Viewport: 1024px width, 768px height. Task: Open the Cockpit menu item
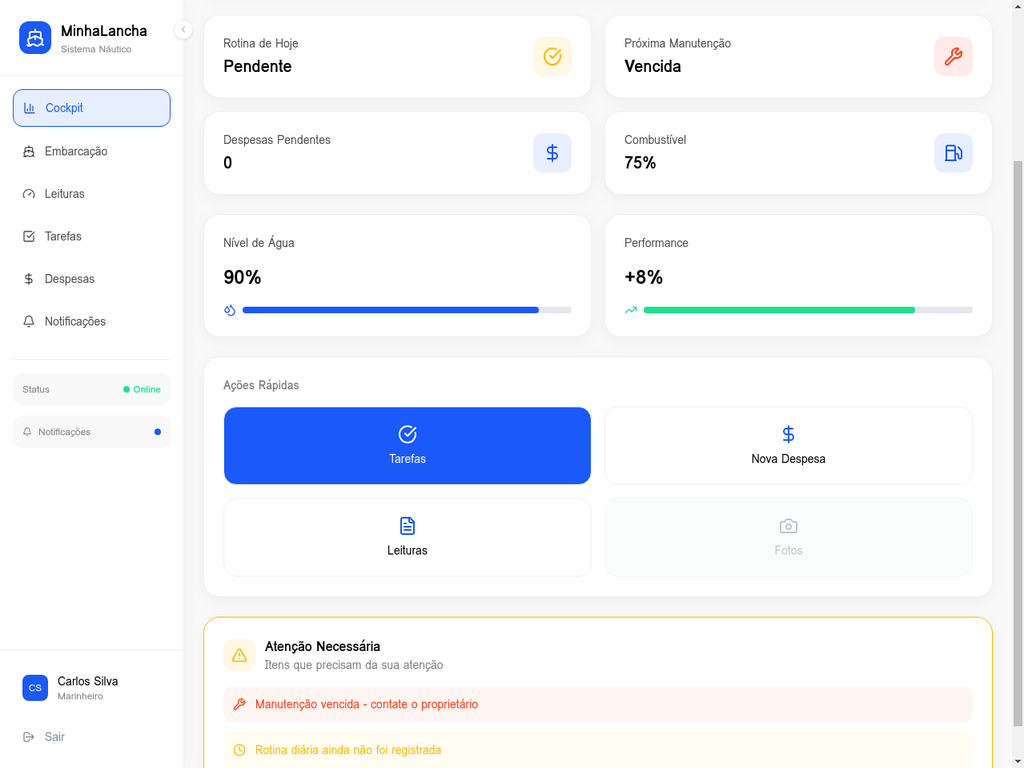[92, 108]
